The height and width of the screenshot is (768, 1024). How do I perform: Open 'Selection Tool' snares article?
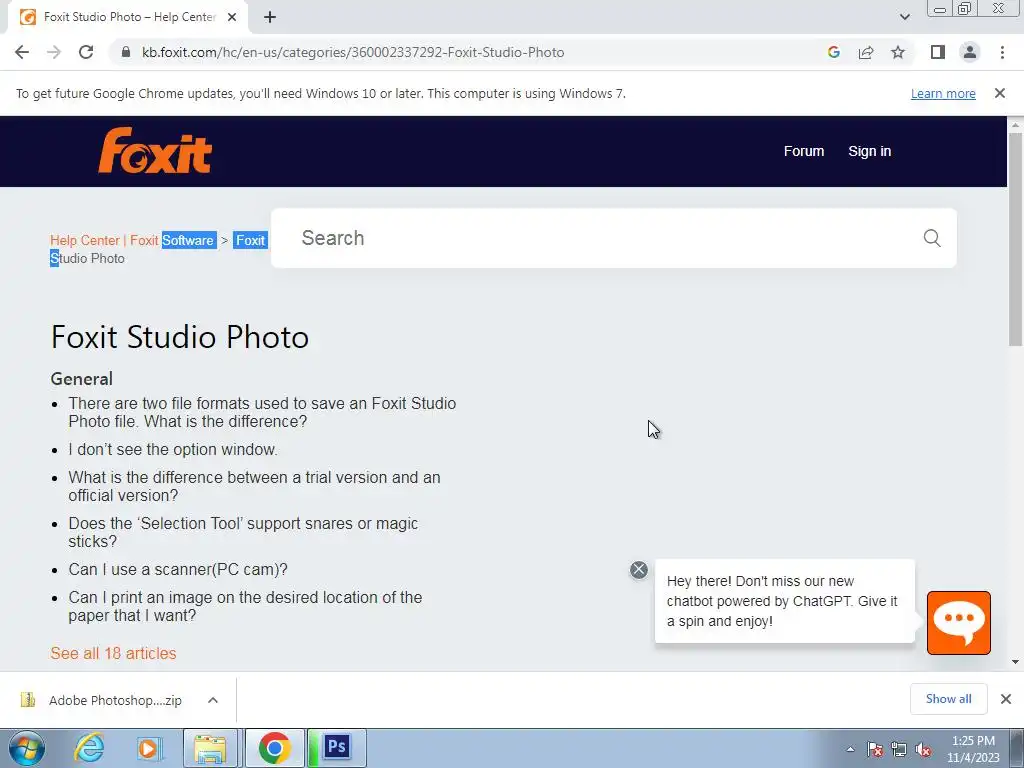[x=243, y=532]
